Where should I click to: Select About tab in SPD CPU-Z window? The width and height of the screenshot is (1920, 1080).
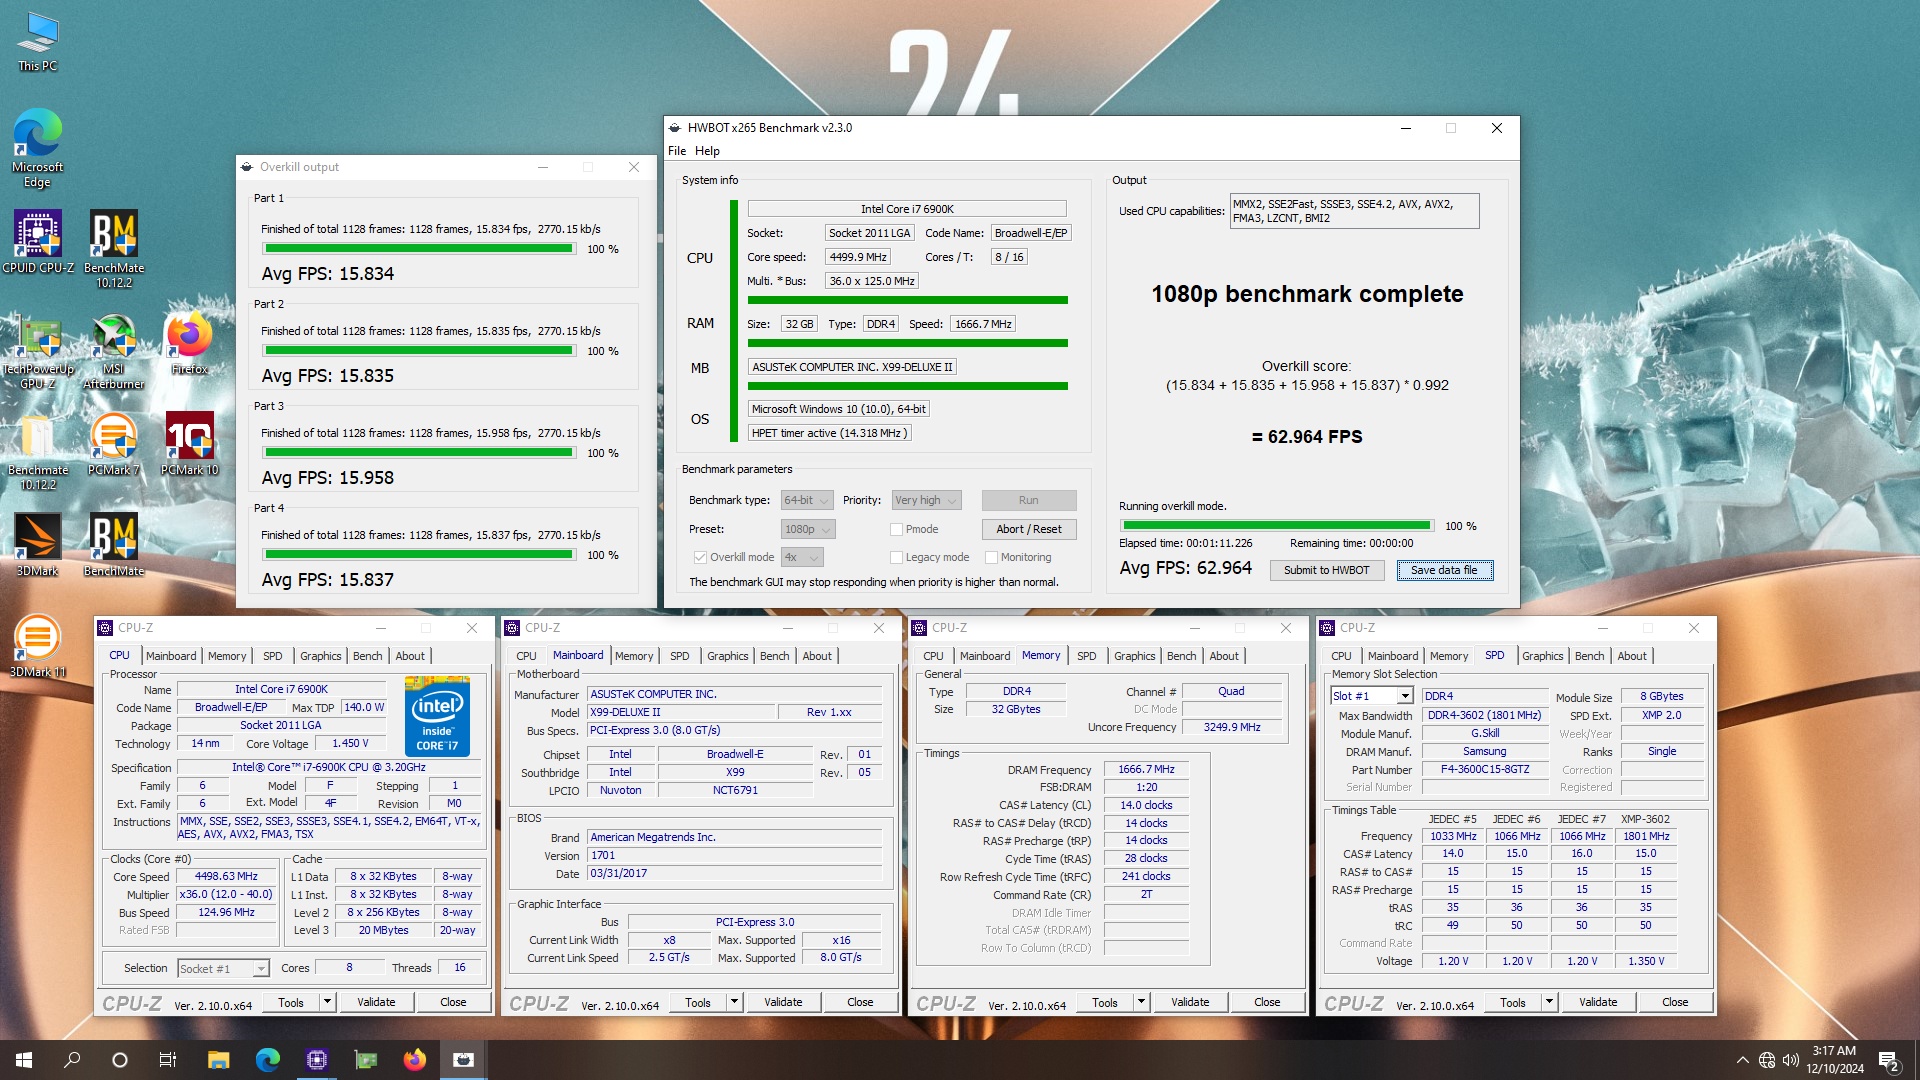pos(1632,656)
